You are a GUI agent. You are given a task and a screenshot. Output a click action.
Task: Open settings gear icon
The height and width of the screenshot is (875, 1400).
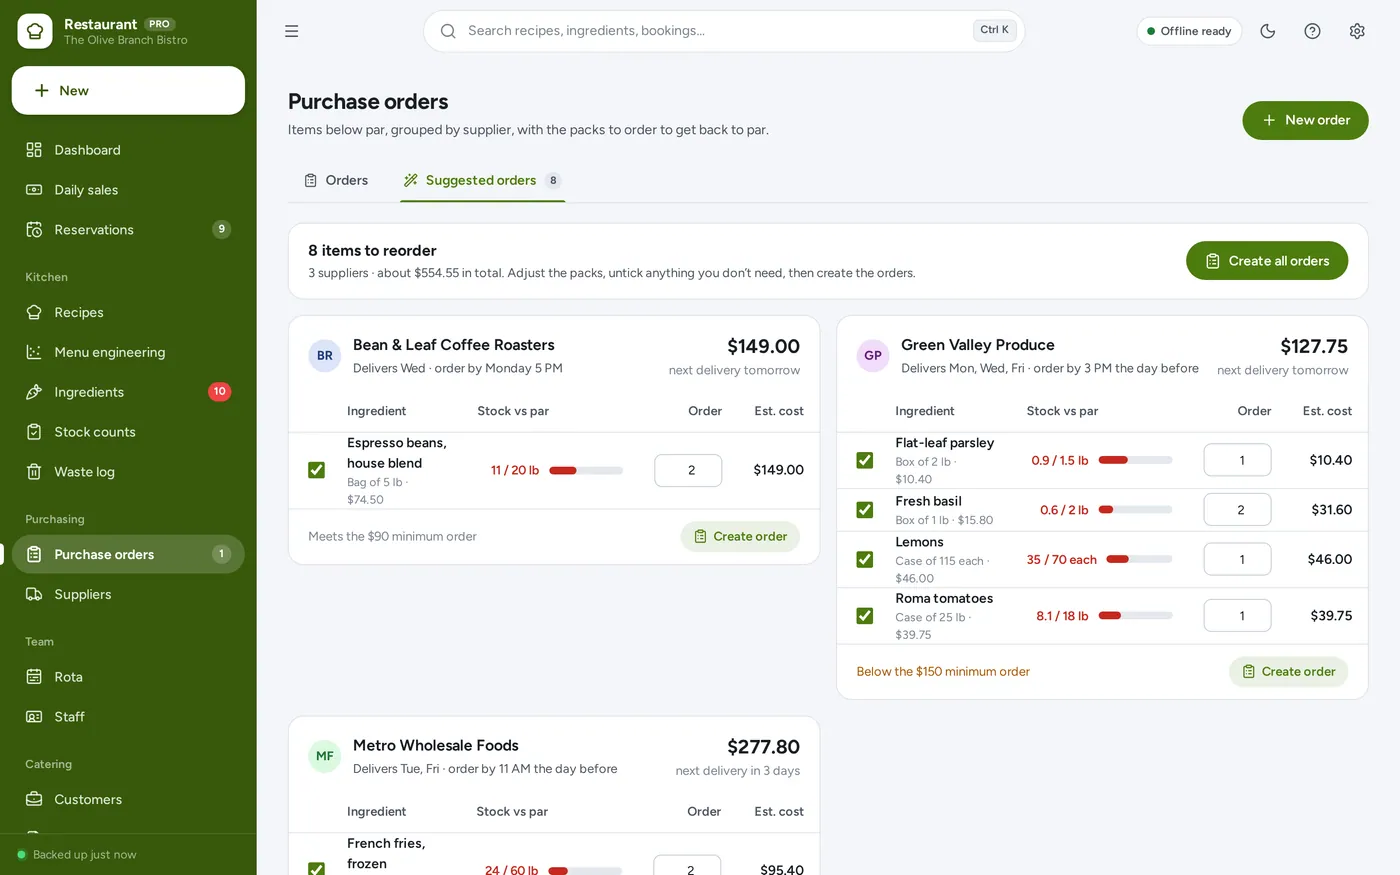[1357, 31]
